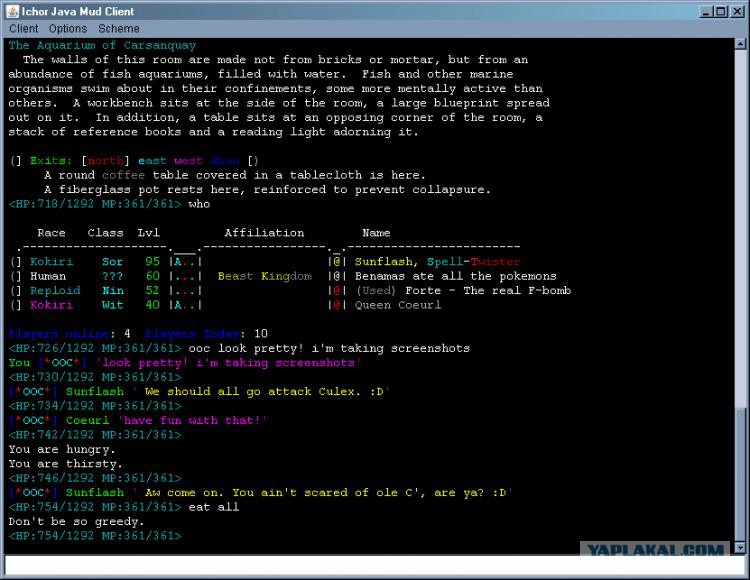Click the Java icon in the title bar
The height and width of the screenshot is (580, 750).
pos(12,11)
